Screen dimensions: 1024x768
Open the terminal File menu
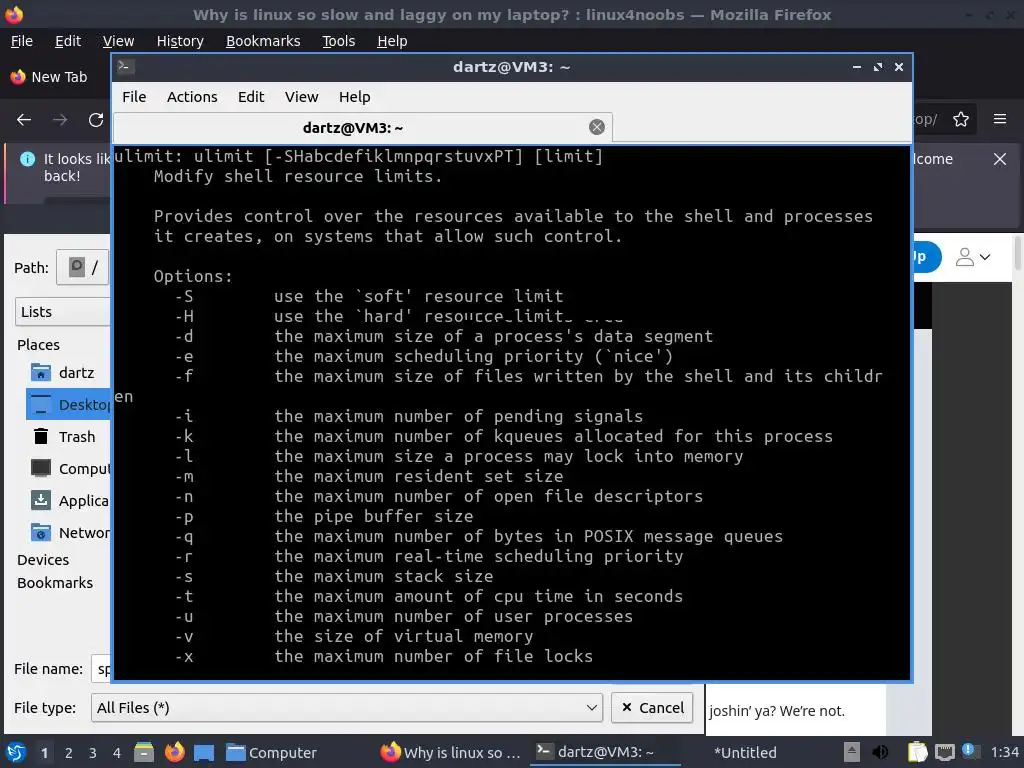tap(134, 97)
